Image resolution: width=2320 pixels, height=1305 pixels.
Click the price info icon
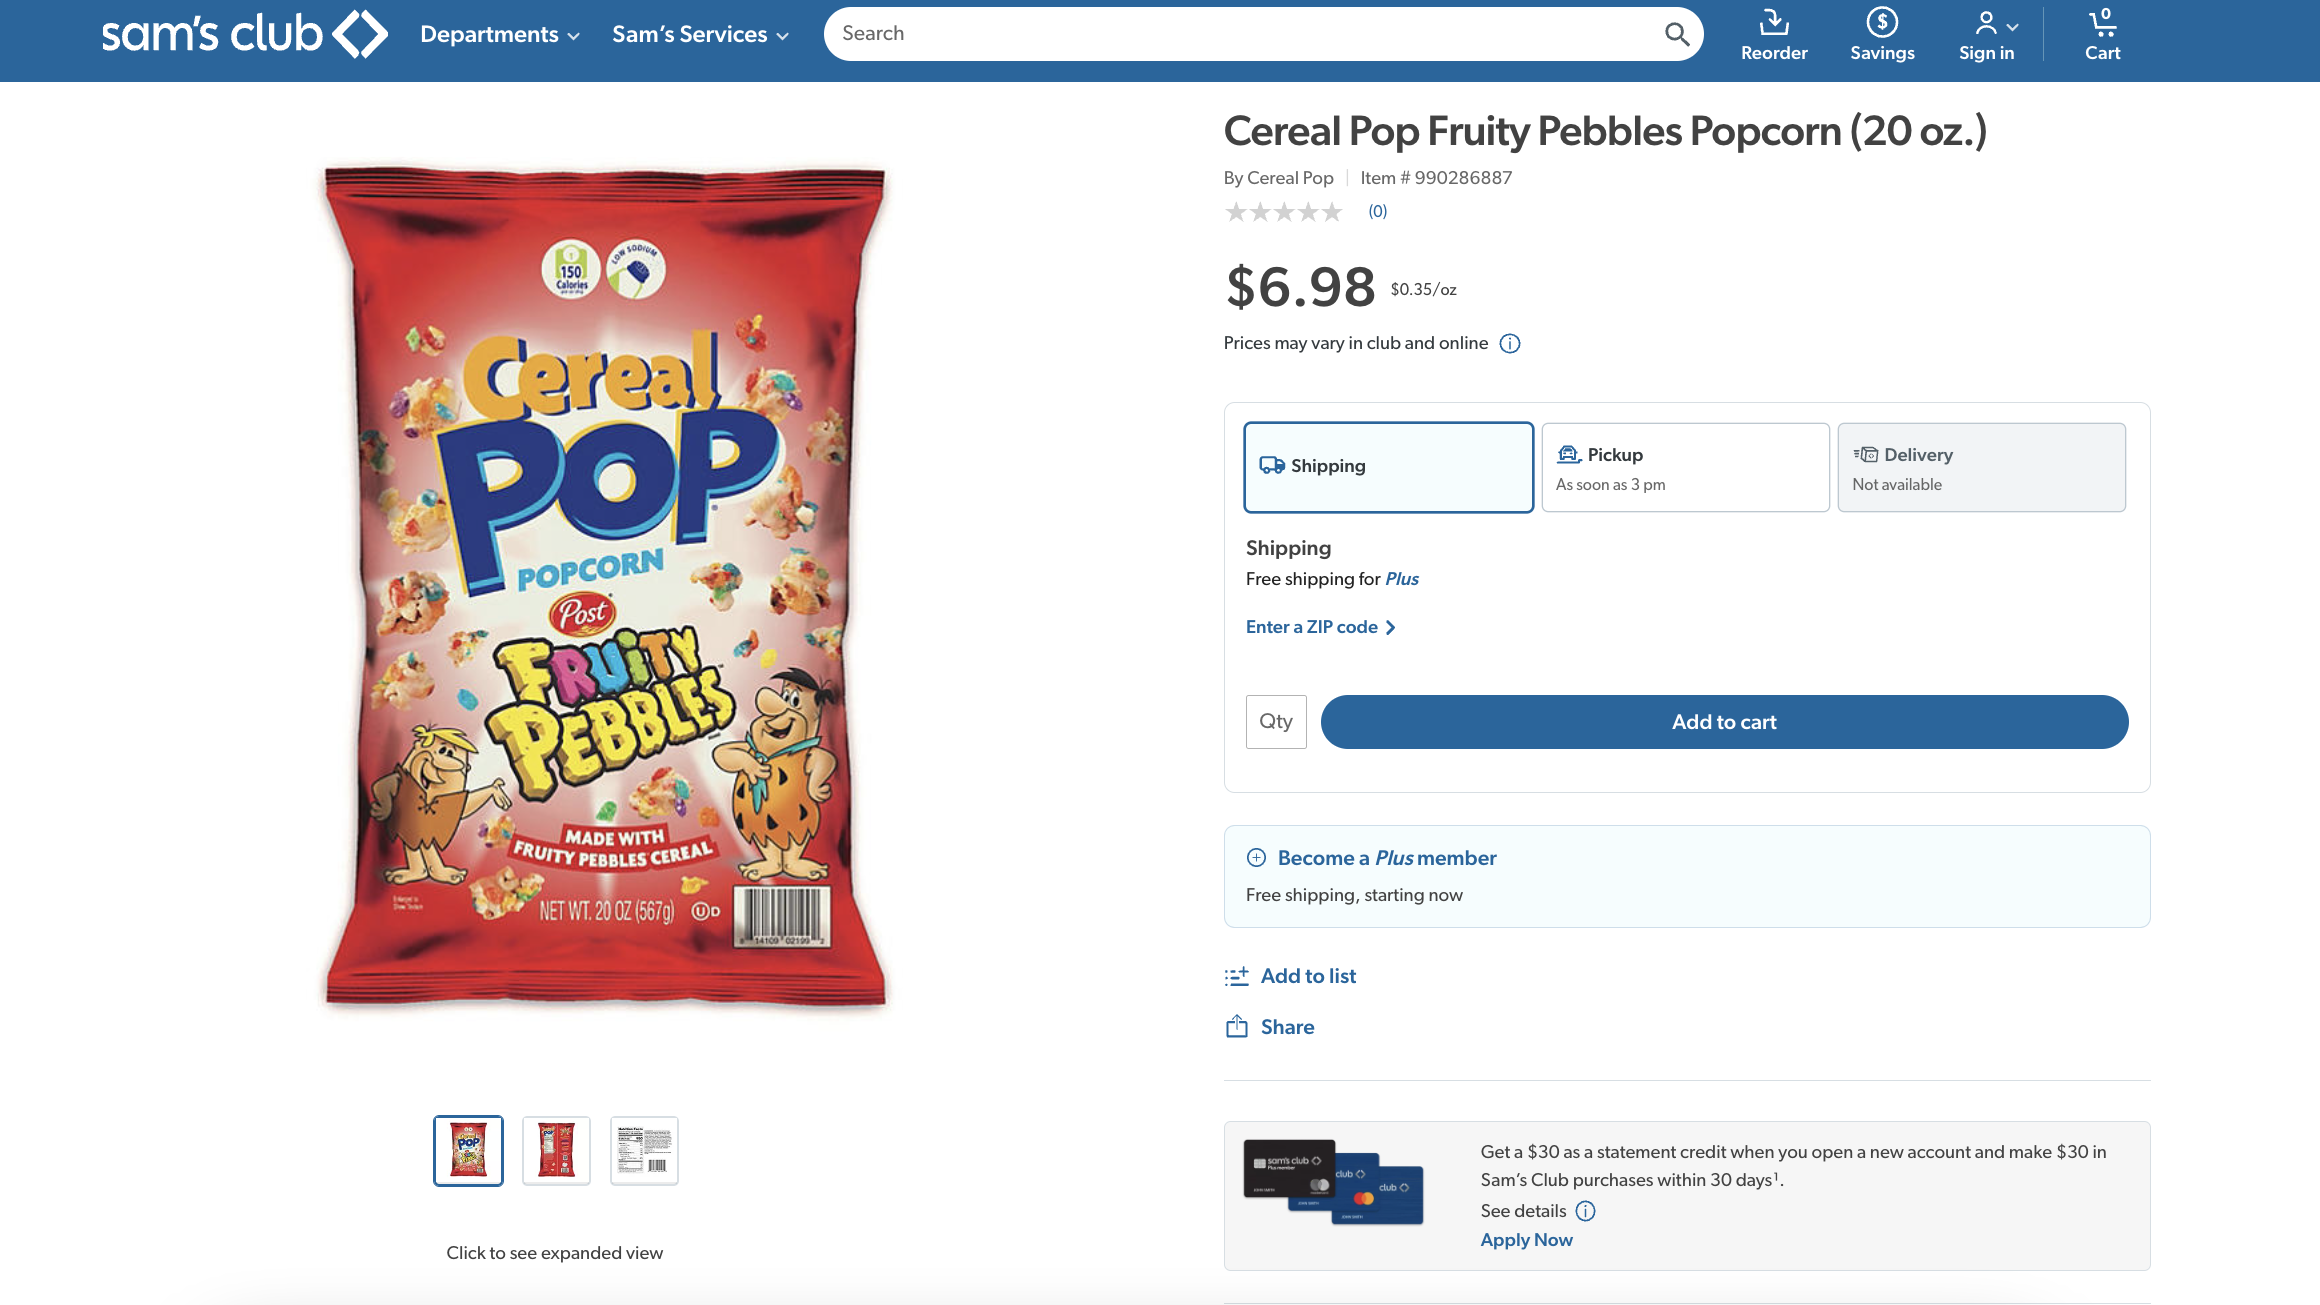(1510, 344)
